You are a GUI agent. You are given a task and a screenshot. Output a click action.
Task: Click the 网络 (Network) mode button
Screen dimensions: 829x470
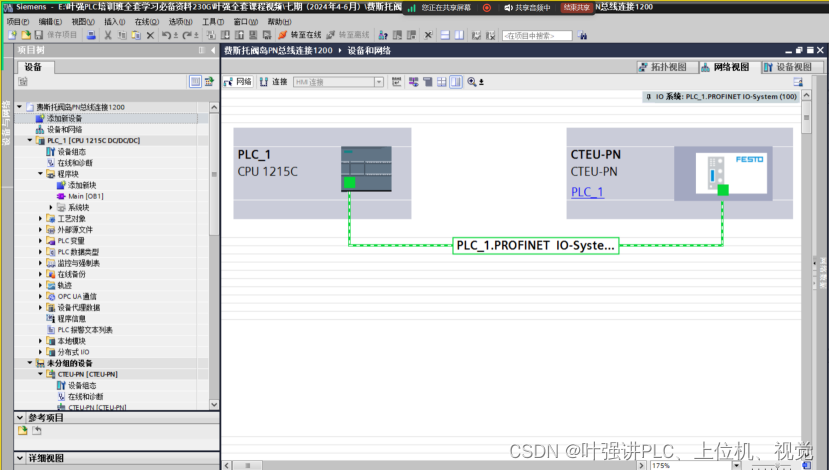(x=238, y=82)
